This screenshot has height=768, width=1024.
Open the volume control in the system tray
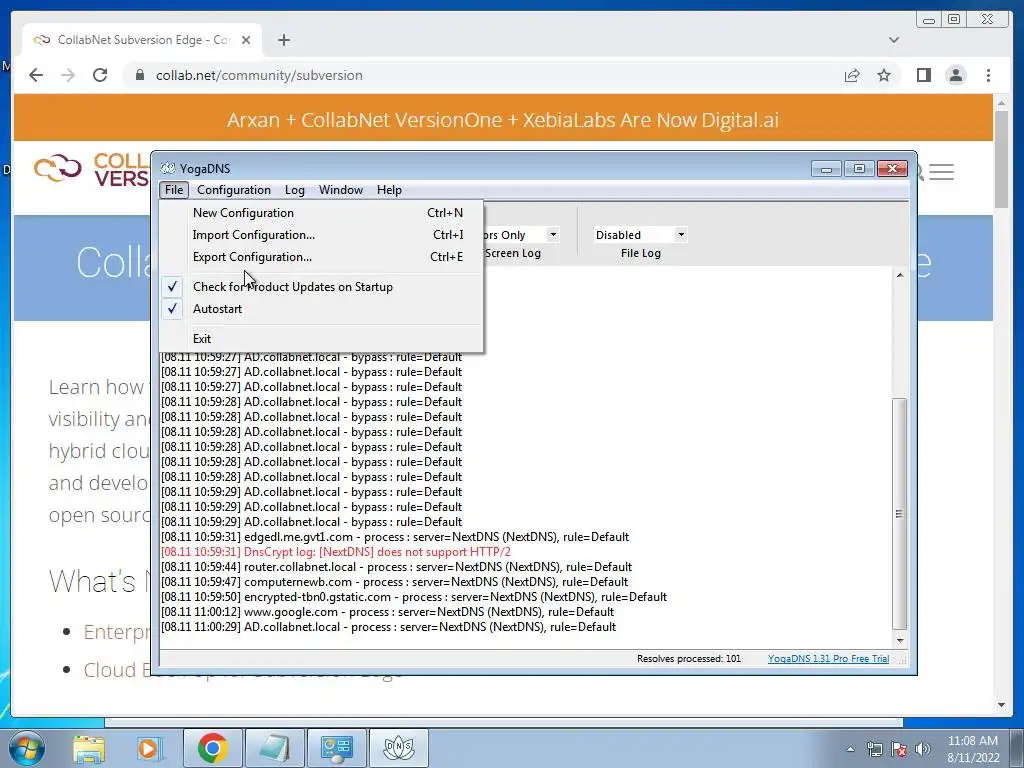tap(923, 749)
